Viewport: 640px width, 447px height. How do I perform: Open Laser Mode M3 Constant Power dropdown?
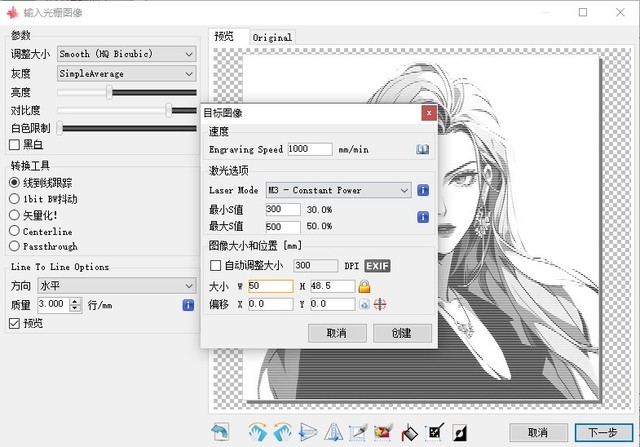pyautogui.click(x=338, y=190)
